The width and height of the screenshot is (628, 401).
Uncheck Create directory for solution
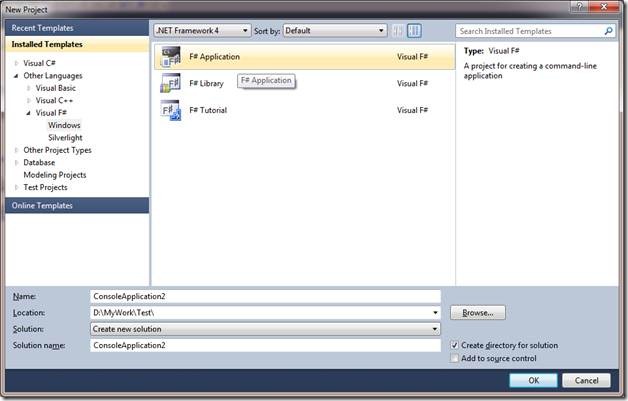455,345
